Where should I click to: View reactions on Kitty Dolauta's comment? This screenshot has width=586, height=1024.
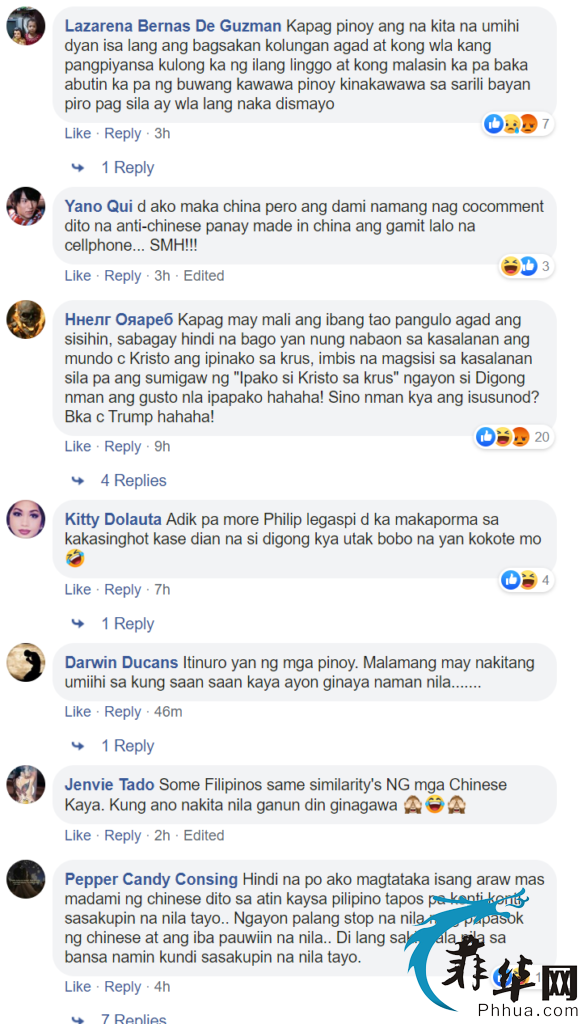click(526, 579)
